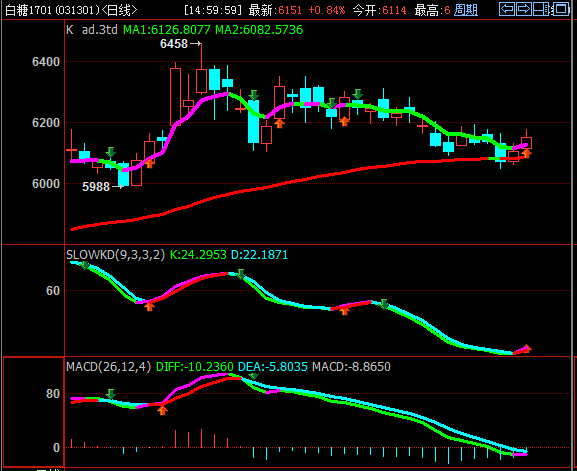Go back with the left arrow icon
This screenshot has height=471, width=577.
tap(507, 9)
